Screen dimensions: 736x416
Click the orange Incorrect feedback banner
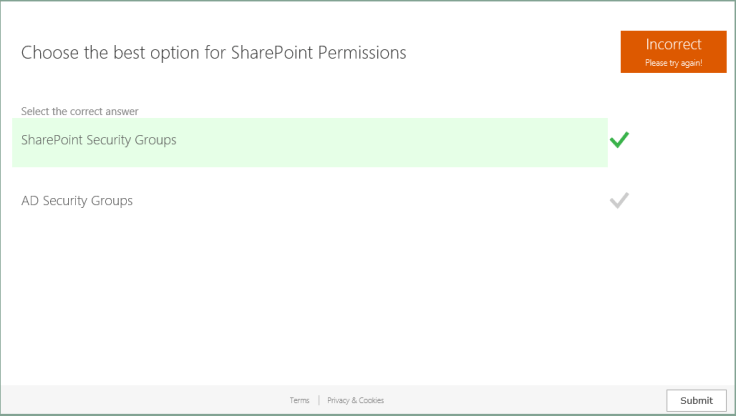coord(673,51)
